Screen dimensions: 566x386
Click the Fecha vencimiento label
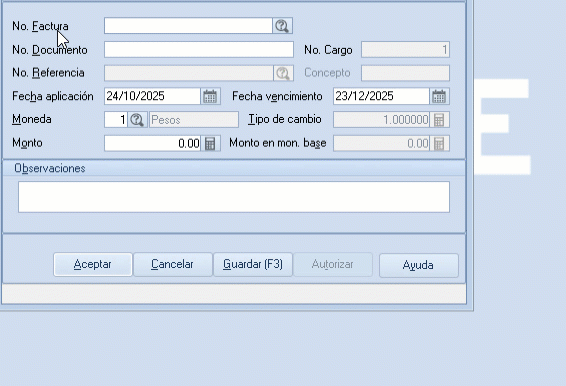coord(277,96)
